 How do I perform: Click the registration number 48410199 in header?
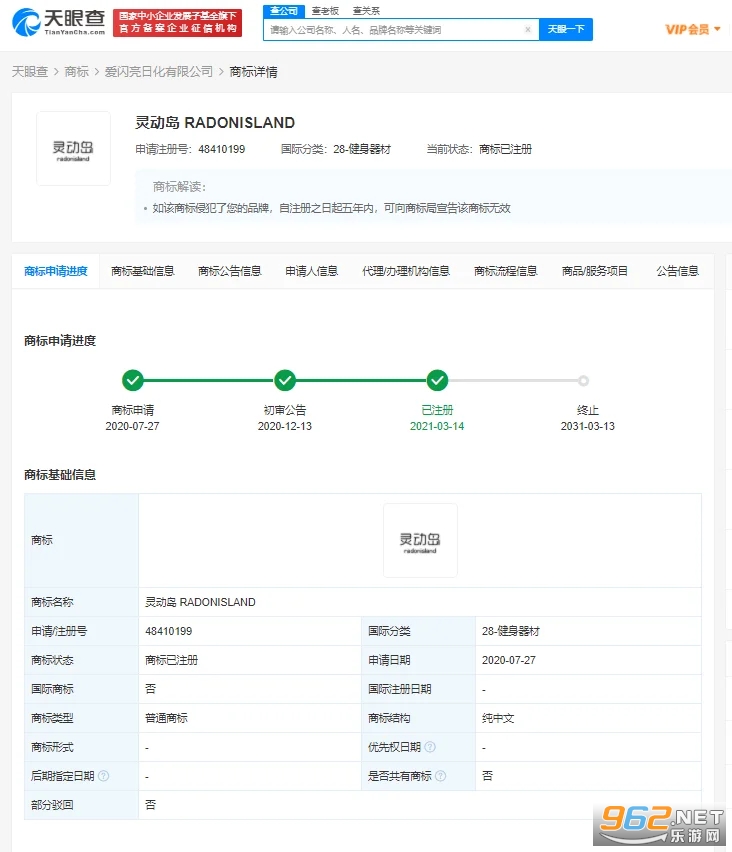coord(222,149)
